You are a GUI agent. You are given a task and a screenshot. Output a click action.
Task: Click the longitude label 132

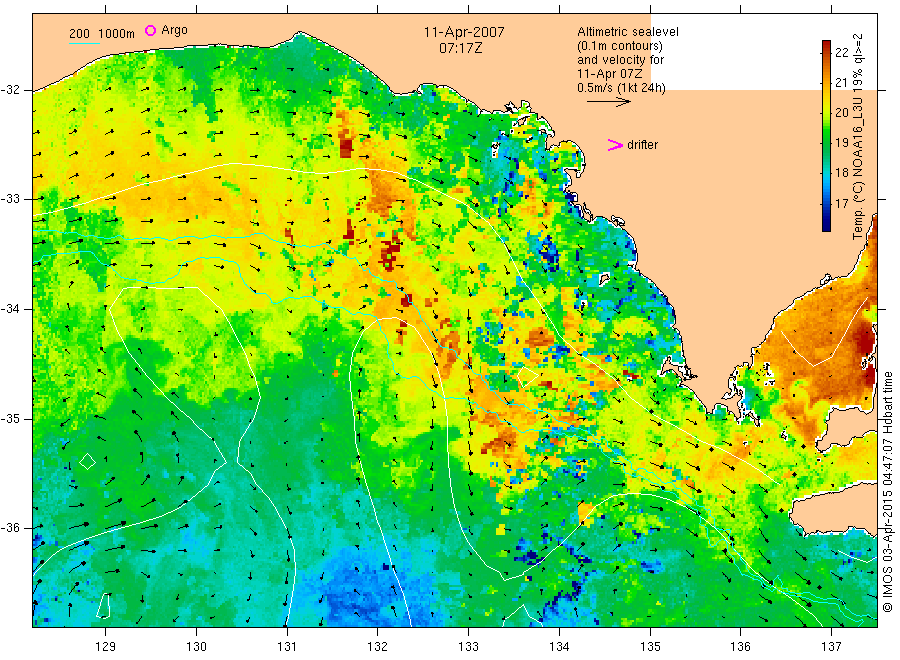tap(378, 647)
